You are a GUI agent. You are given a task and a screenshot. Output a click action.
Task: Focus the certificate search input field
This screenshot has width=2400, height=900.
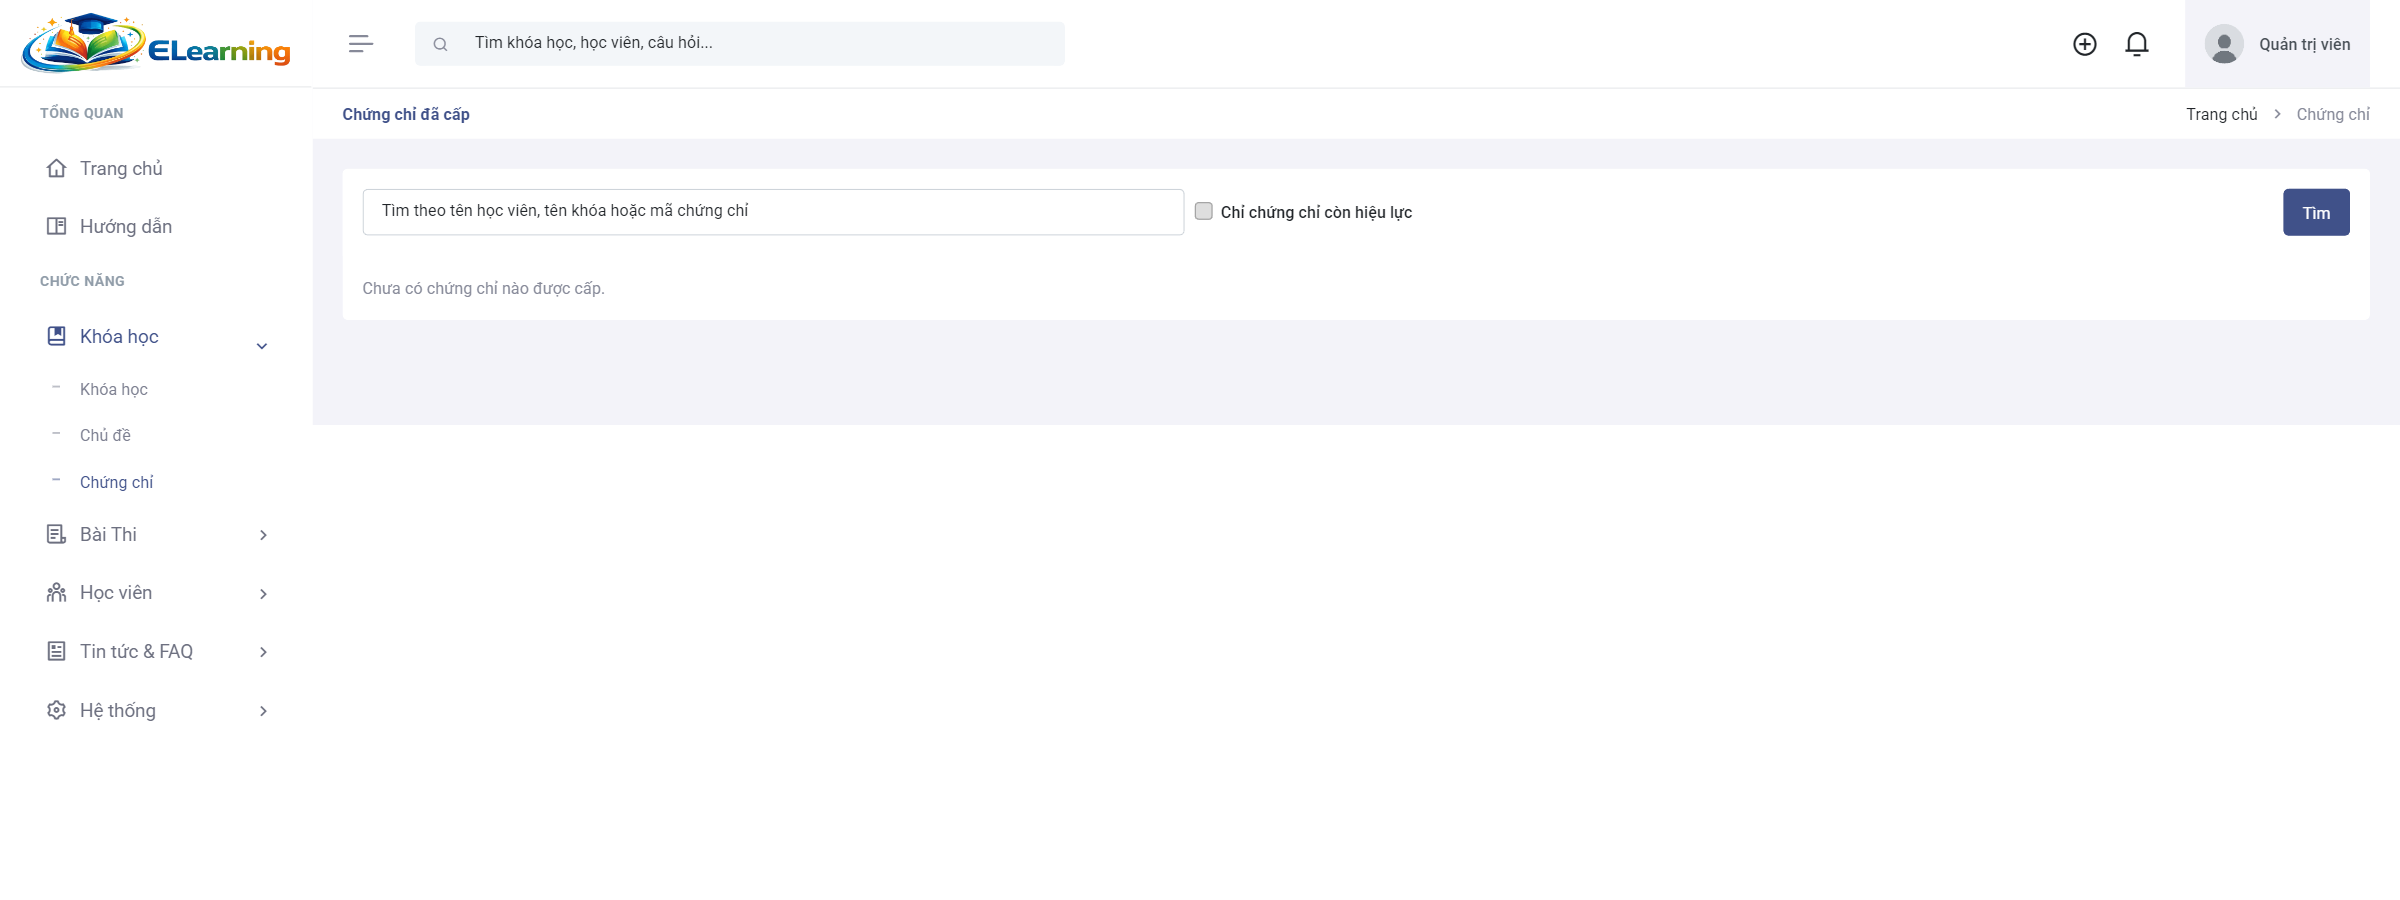pos(773,212)
